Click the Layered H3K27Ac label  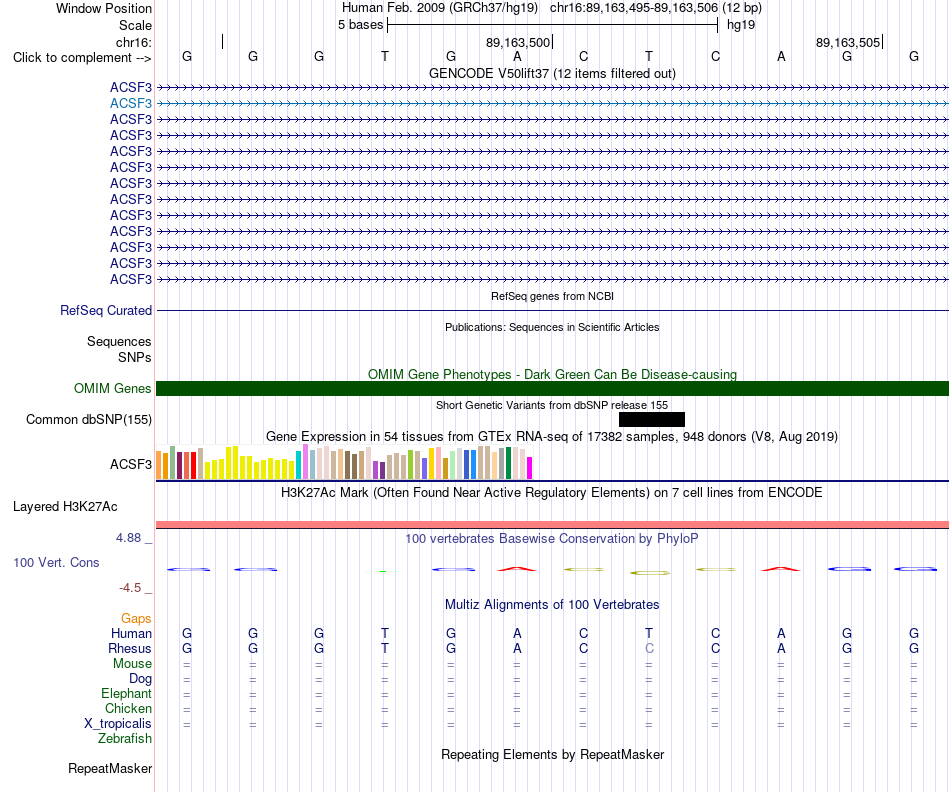click(x=65, y=507)
